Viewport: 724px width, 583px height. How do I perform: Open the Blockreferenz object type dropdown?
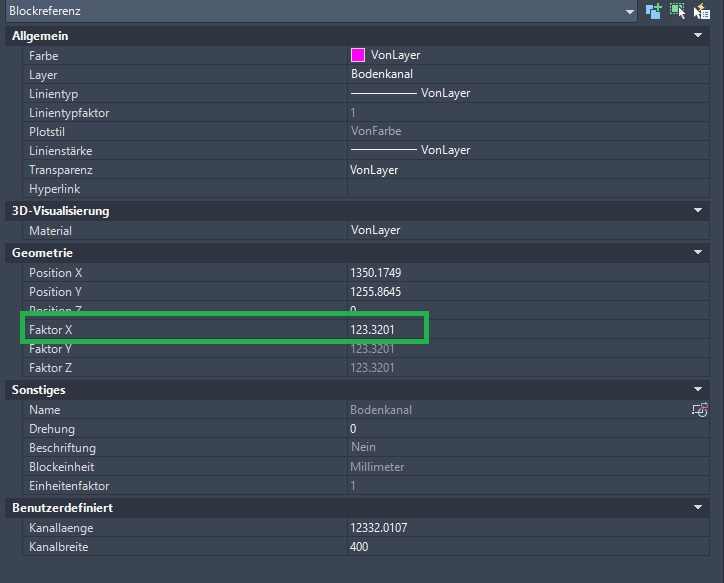629,11
